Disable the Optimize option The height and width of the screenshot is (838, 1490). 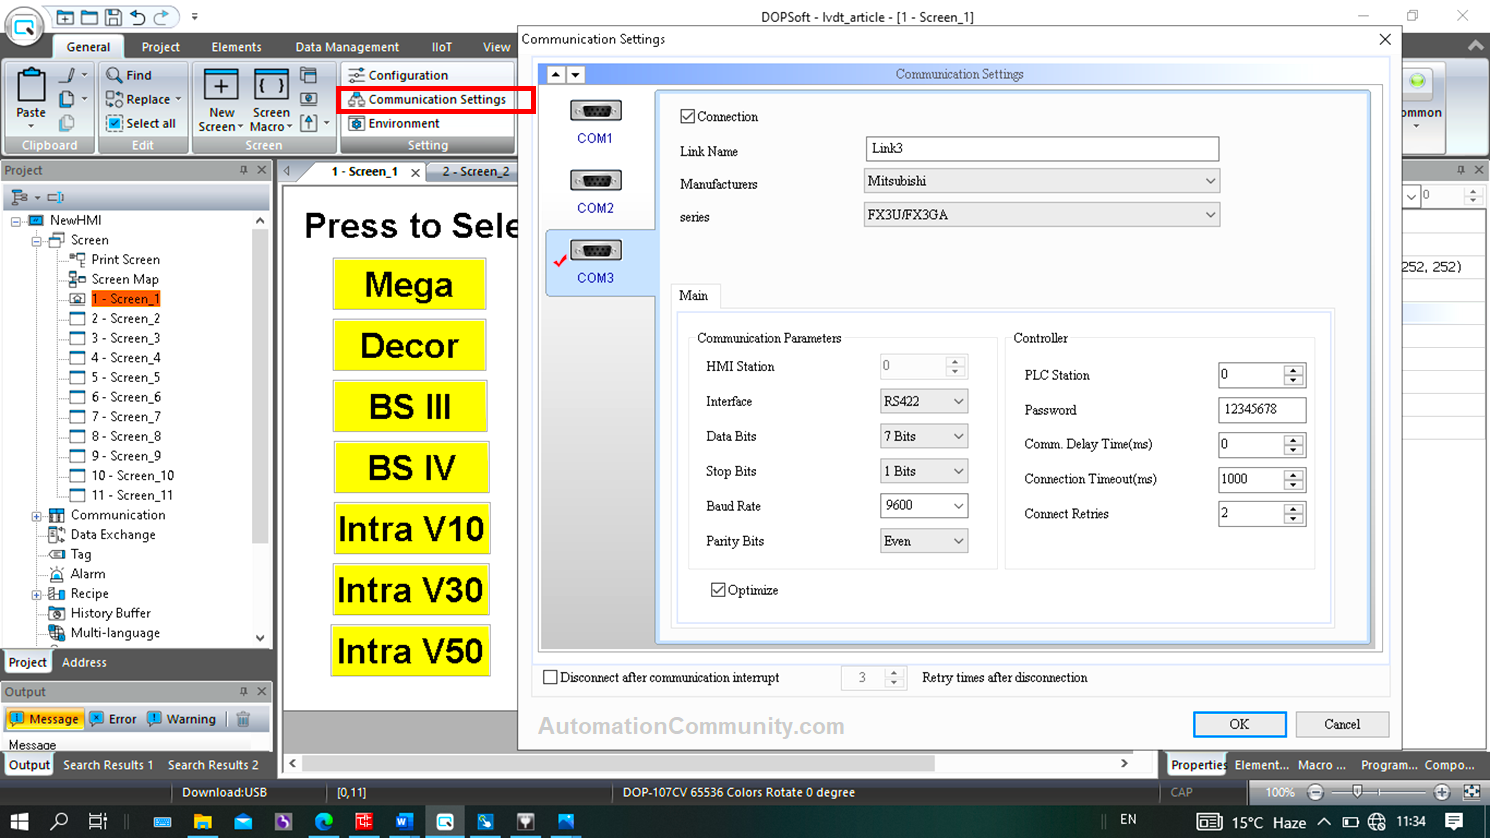(718, 589)
